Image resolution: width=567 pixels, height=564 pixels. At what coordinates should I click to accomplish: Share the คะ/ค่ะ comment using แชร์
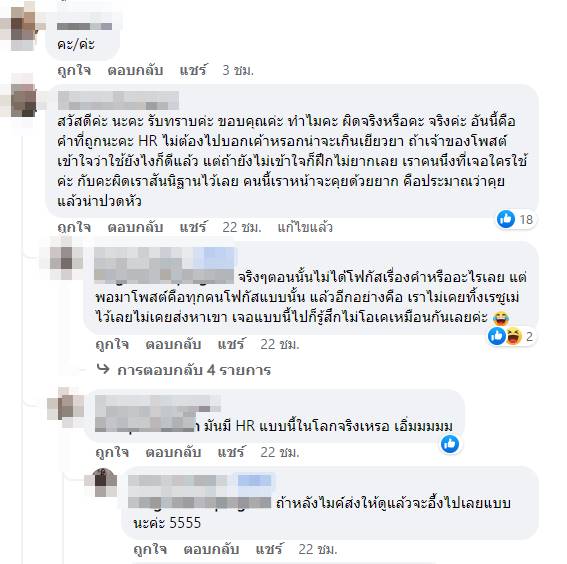[x=193, y=70]
